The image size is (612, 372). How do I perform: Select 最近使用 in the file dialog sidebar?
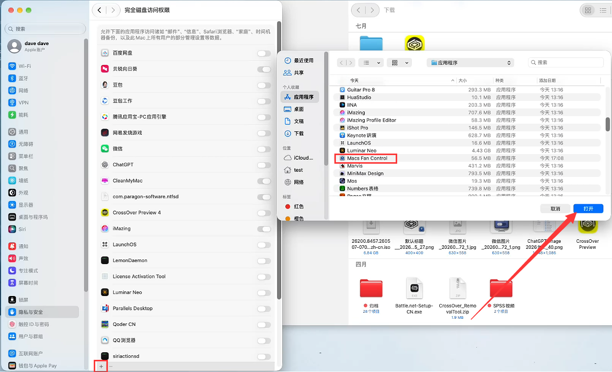(299, 61)
